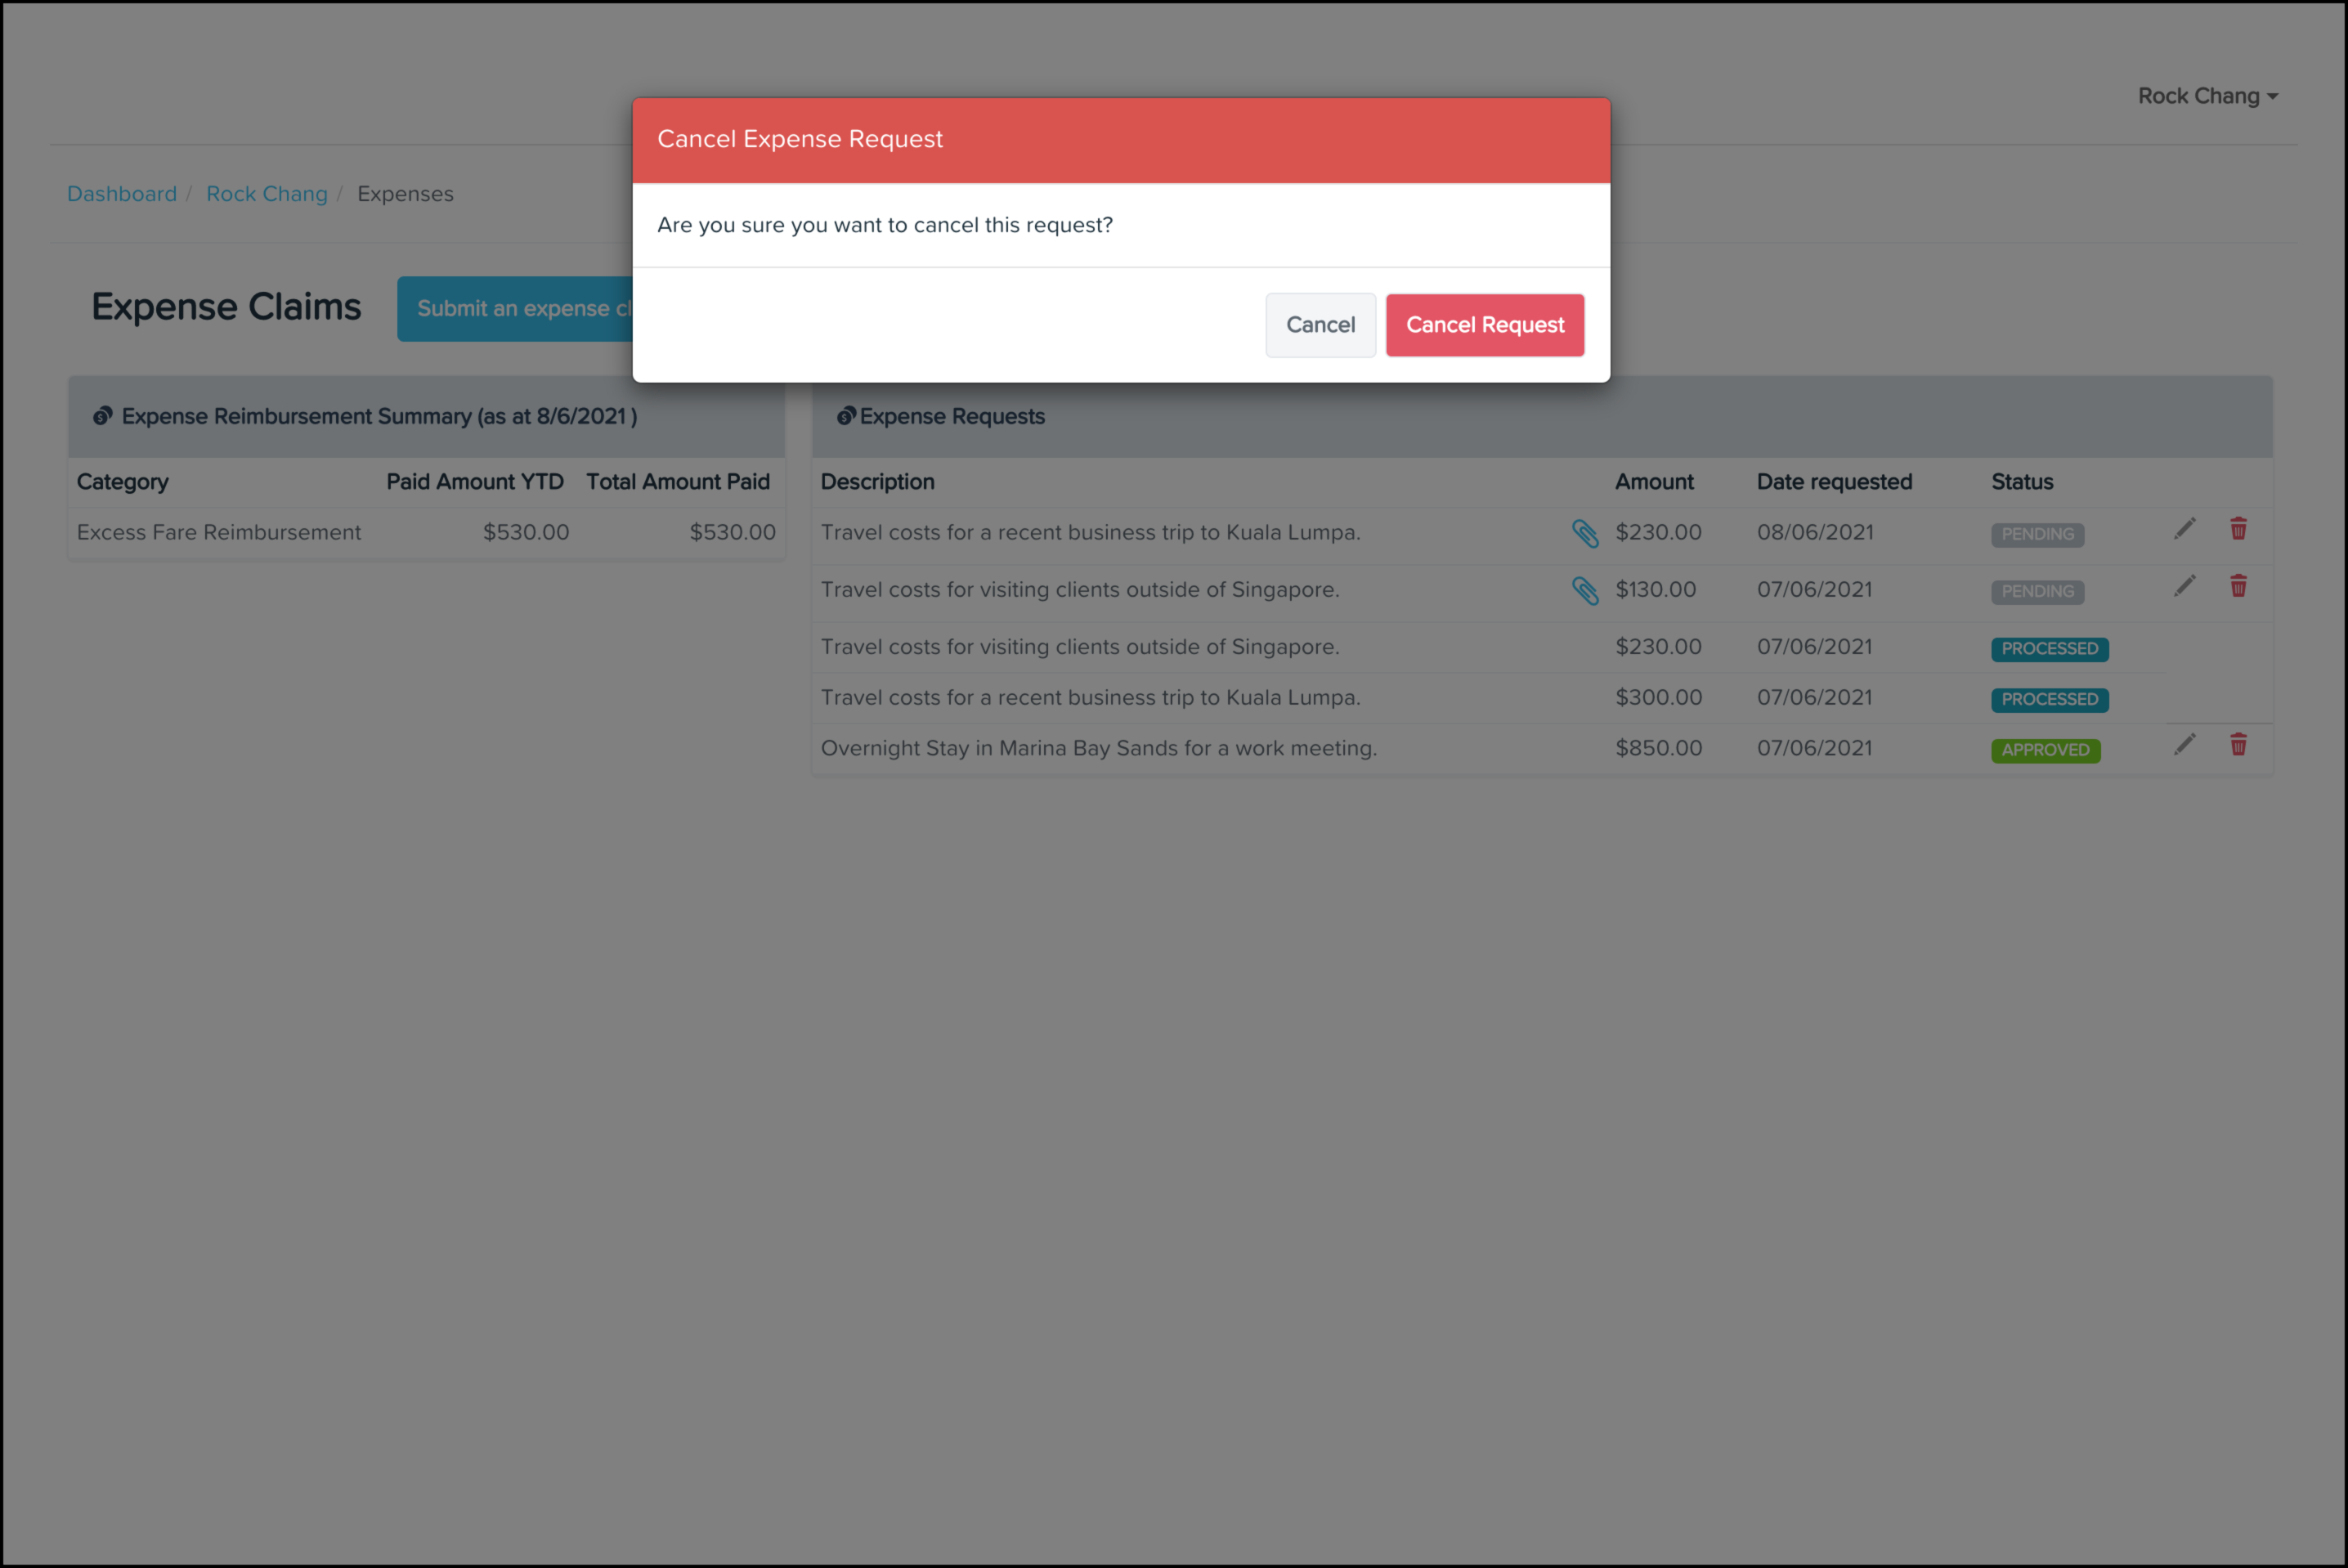Click the trash icon for $850.00 request
Screen dimensions: 2348x1568
(2238, 745)
